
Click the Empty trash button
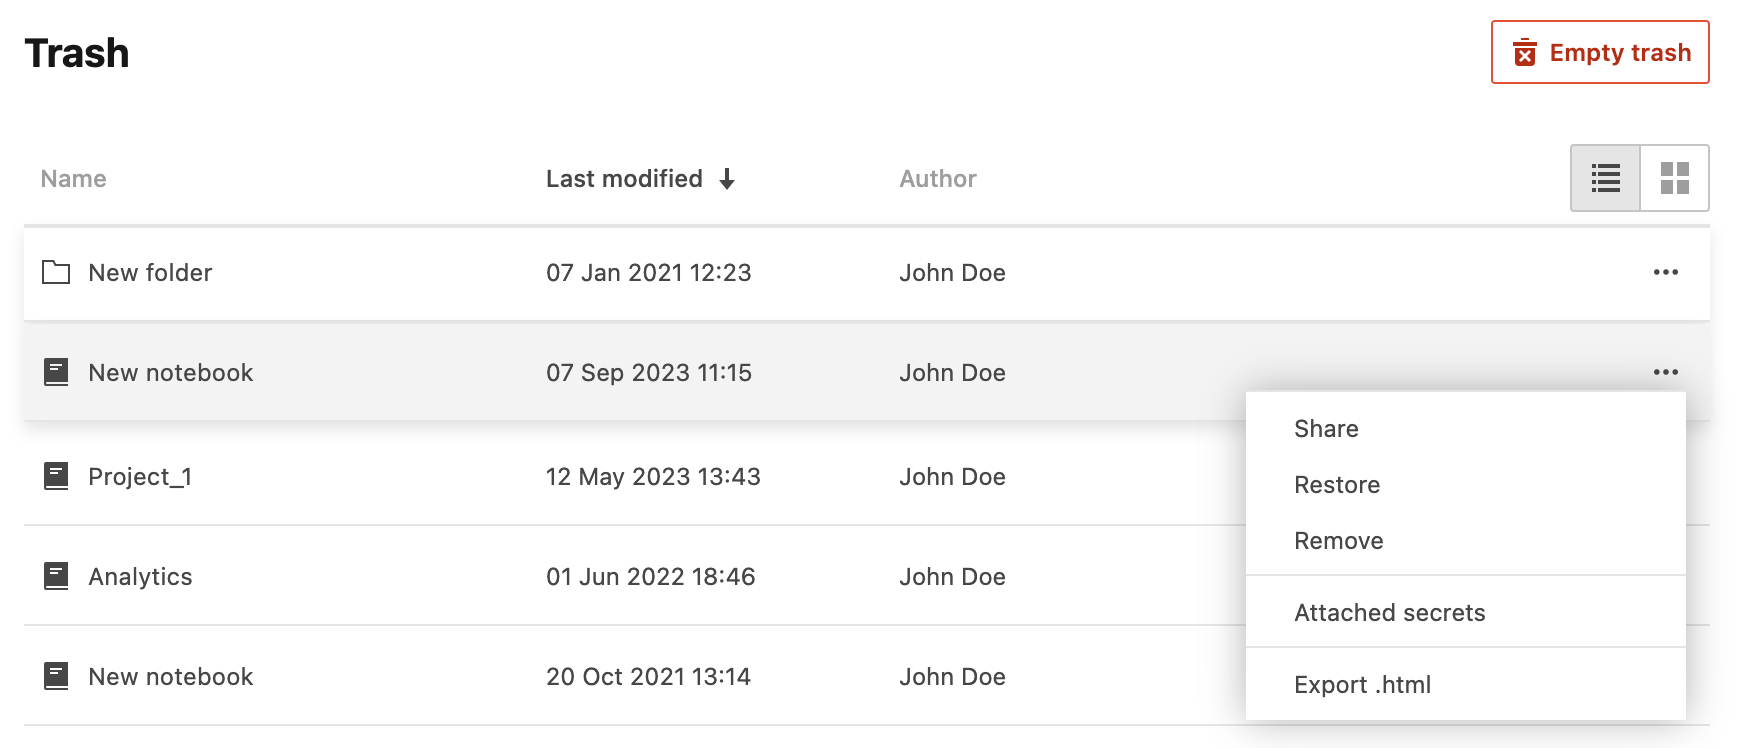coord(1600,52)
